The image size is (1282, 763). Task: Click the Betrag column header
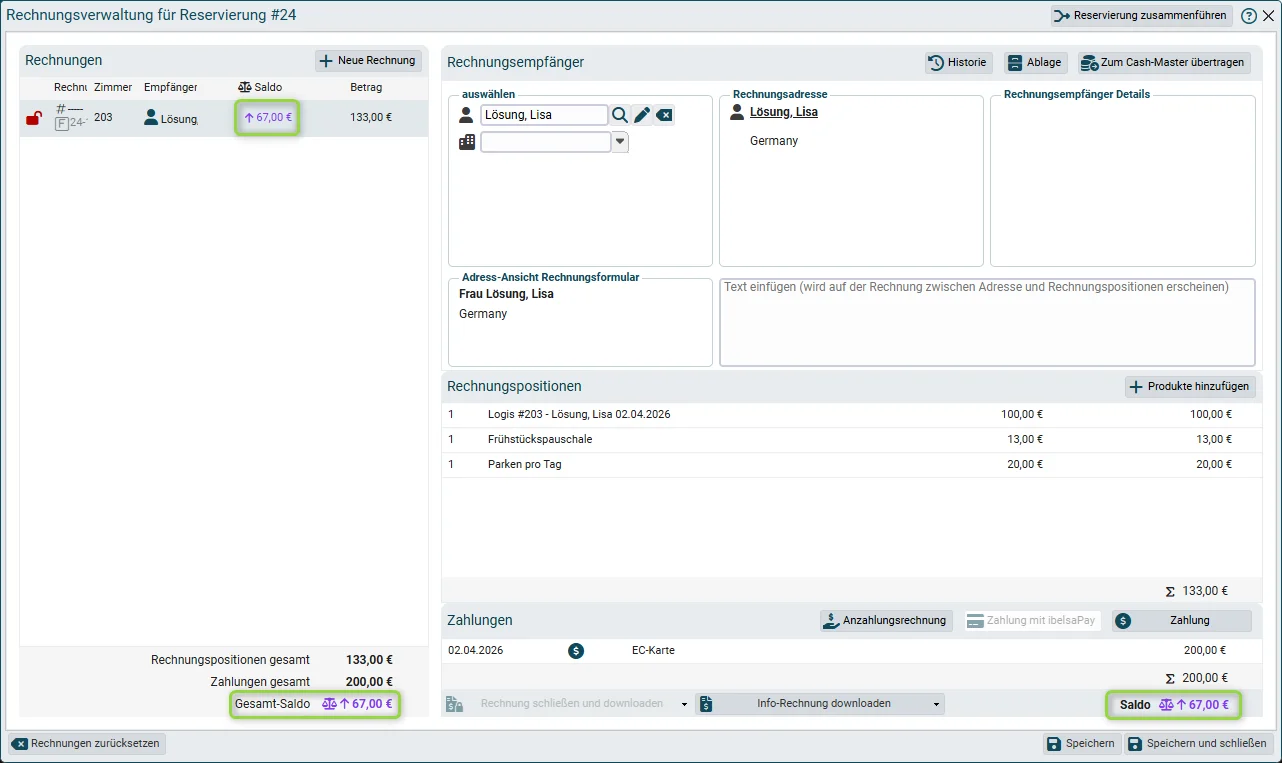click(366, 87)
